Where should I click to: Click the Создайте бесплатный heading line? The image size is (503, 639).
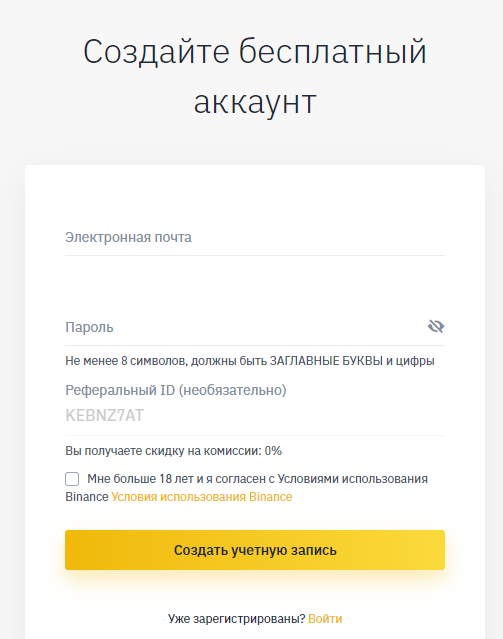[x=255, y=52]
